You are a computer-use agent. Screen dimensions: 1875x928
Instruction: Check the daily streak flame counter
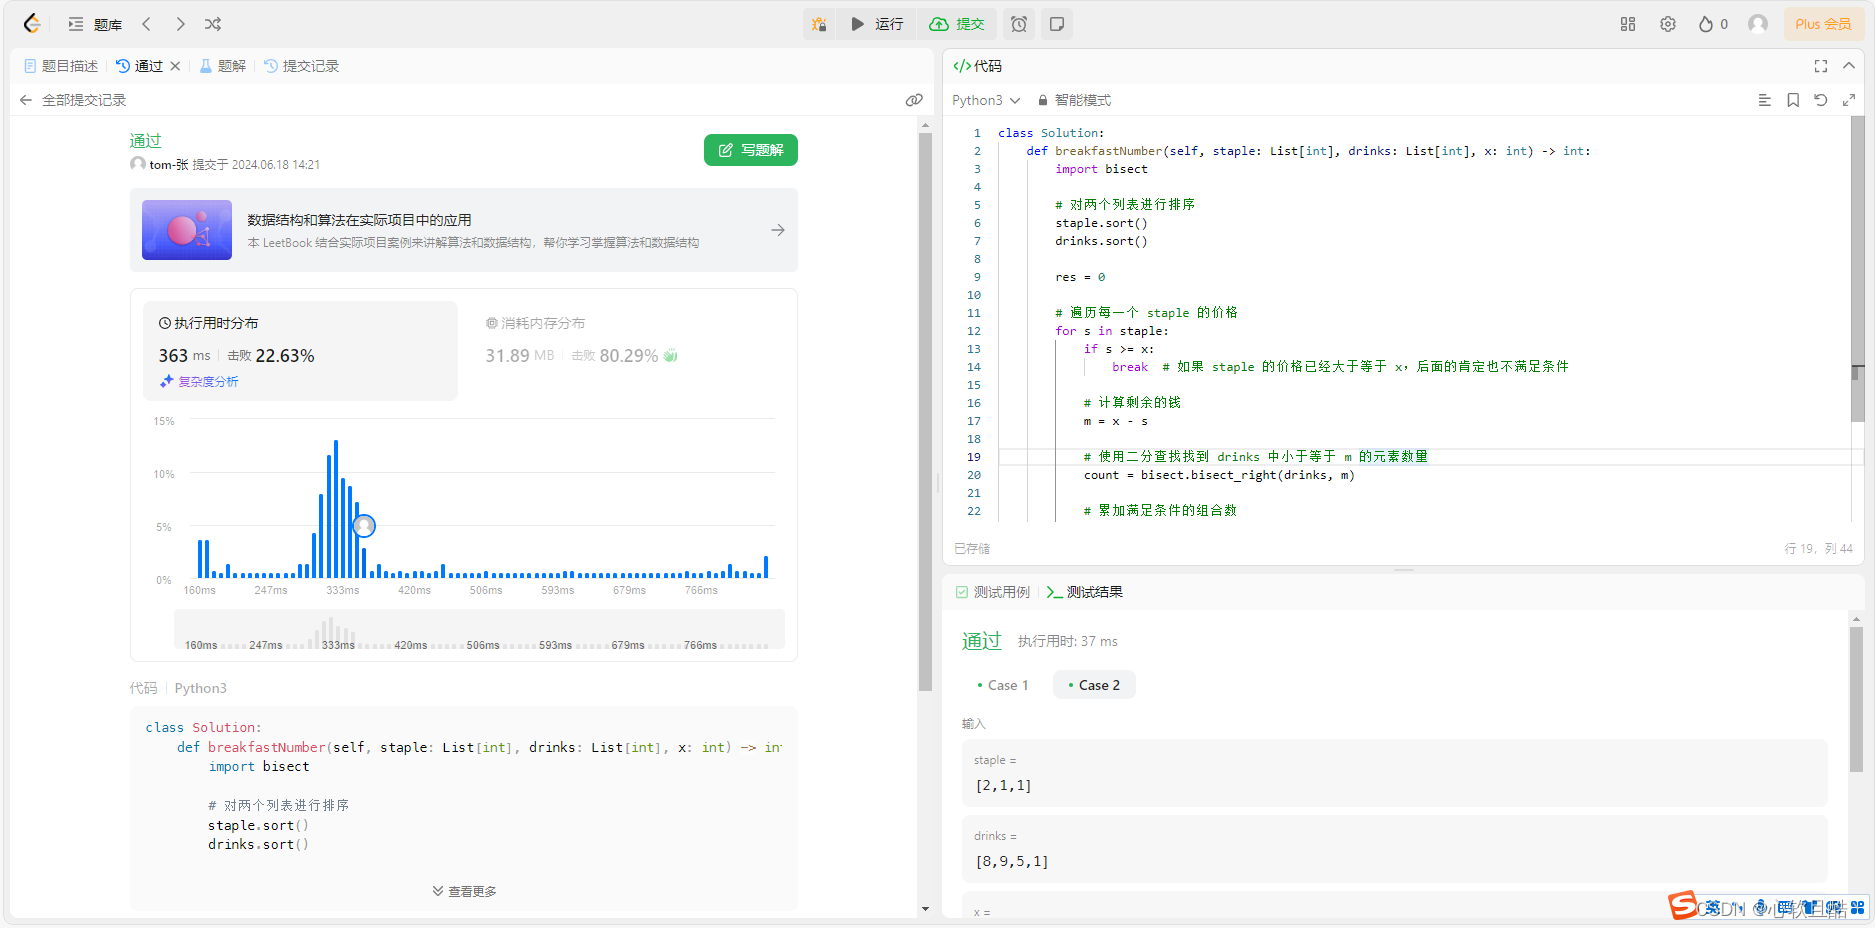point(1710,23)
